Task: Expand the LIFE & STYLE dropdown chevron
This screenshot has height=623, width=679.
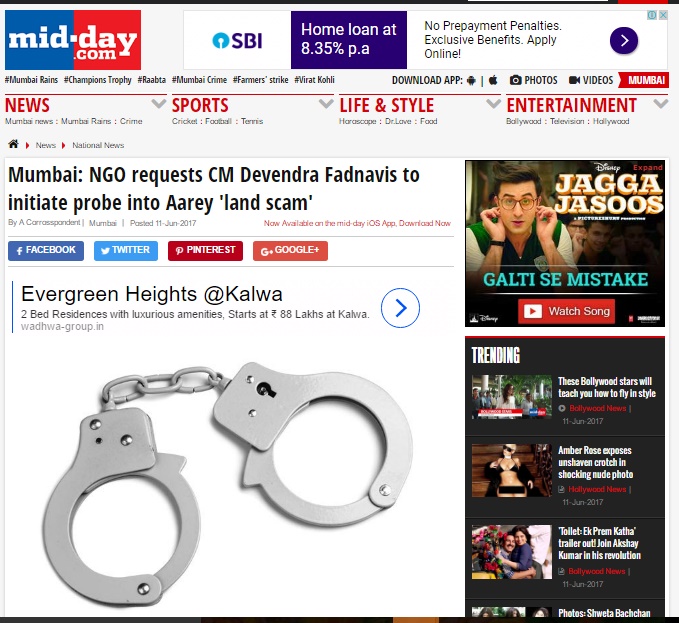Action: click(x=493, y=104)
